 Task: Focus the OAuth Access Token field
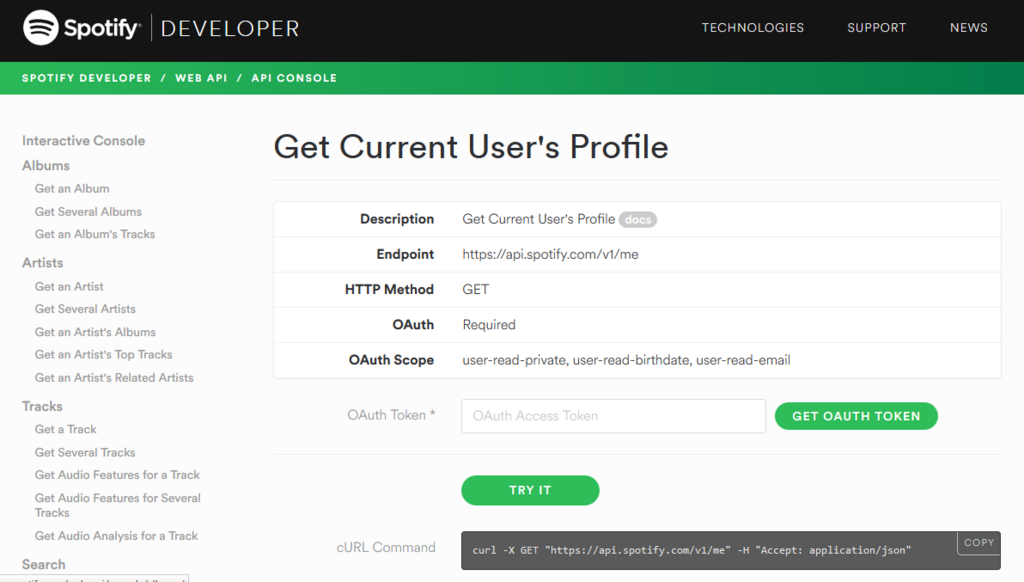613,416
